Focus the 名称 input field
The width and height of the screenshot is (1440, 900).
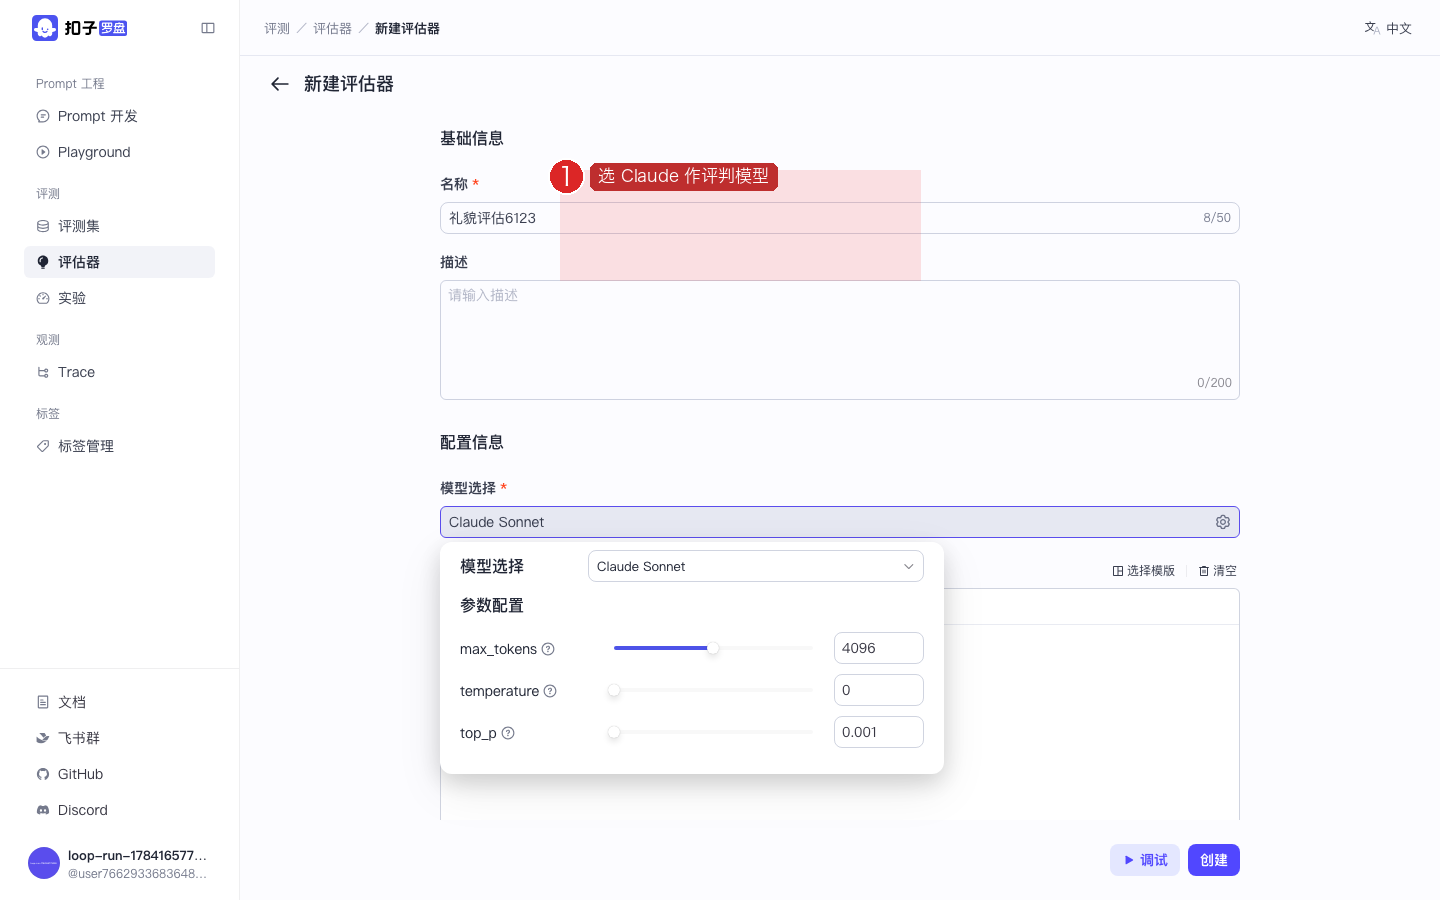[x=840, y=218]
